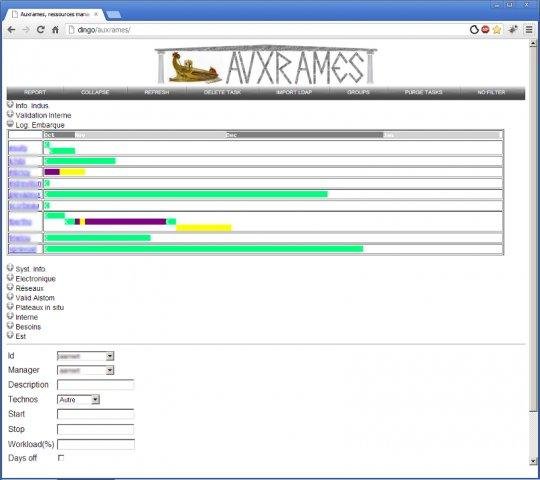Choose DELETE TASK from the menu bar
540x480 pixels.
pyautogui.click(x=222, y=92)
